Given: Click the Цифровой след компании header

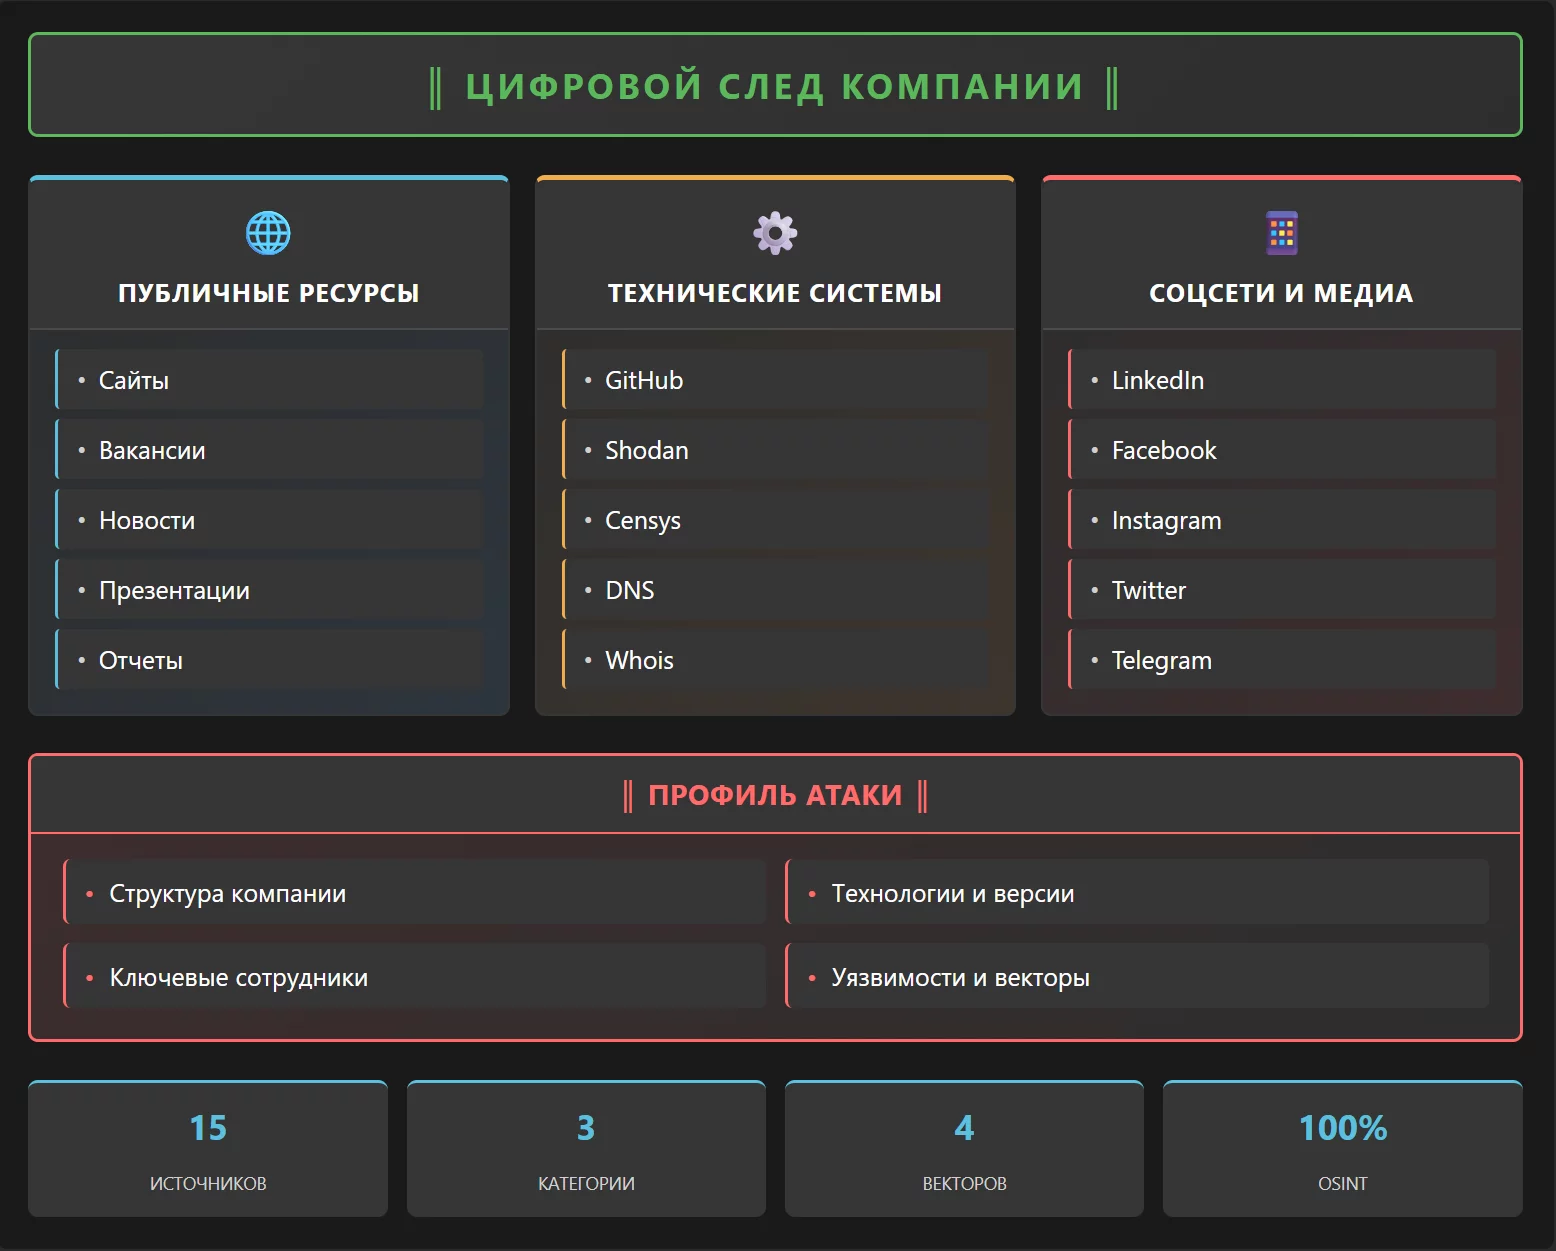Looking at the screenshot, I should (x=775, y=86).
